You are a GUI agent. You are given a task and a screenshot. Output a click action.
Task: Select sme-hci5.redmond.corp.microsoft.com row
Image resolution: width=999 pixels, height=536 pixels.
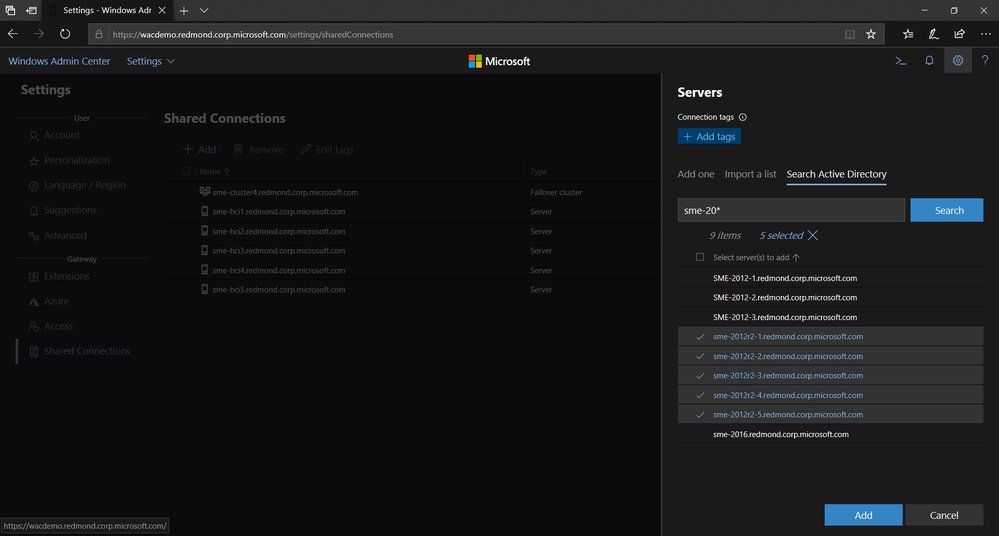coord(412,289)
